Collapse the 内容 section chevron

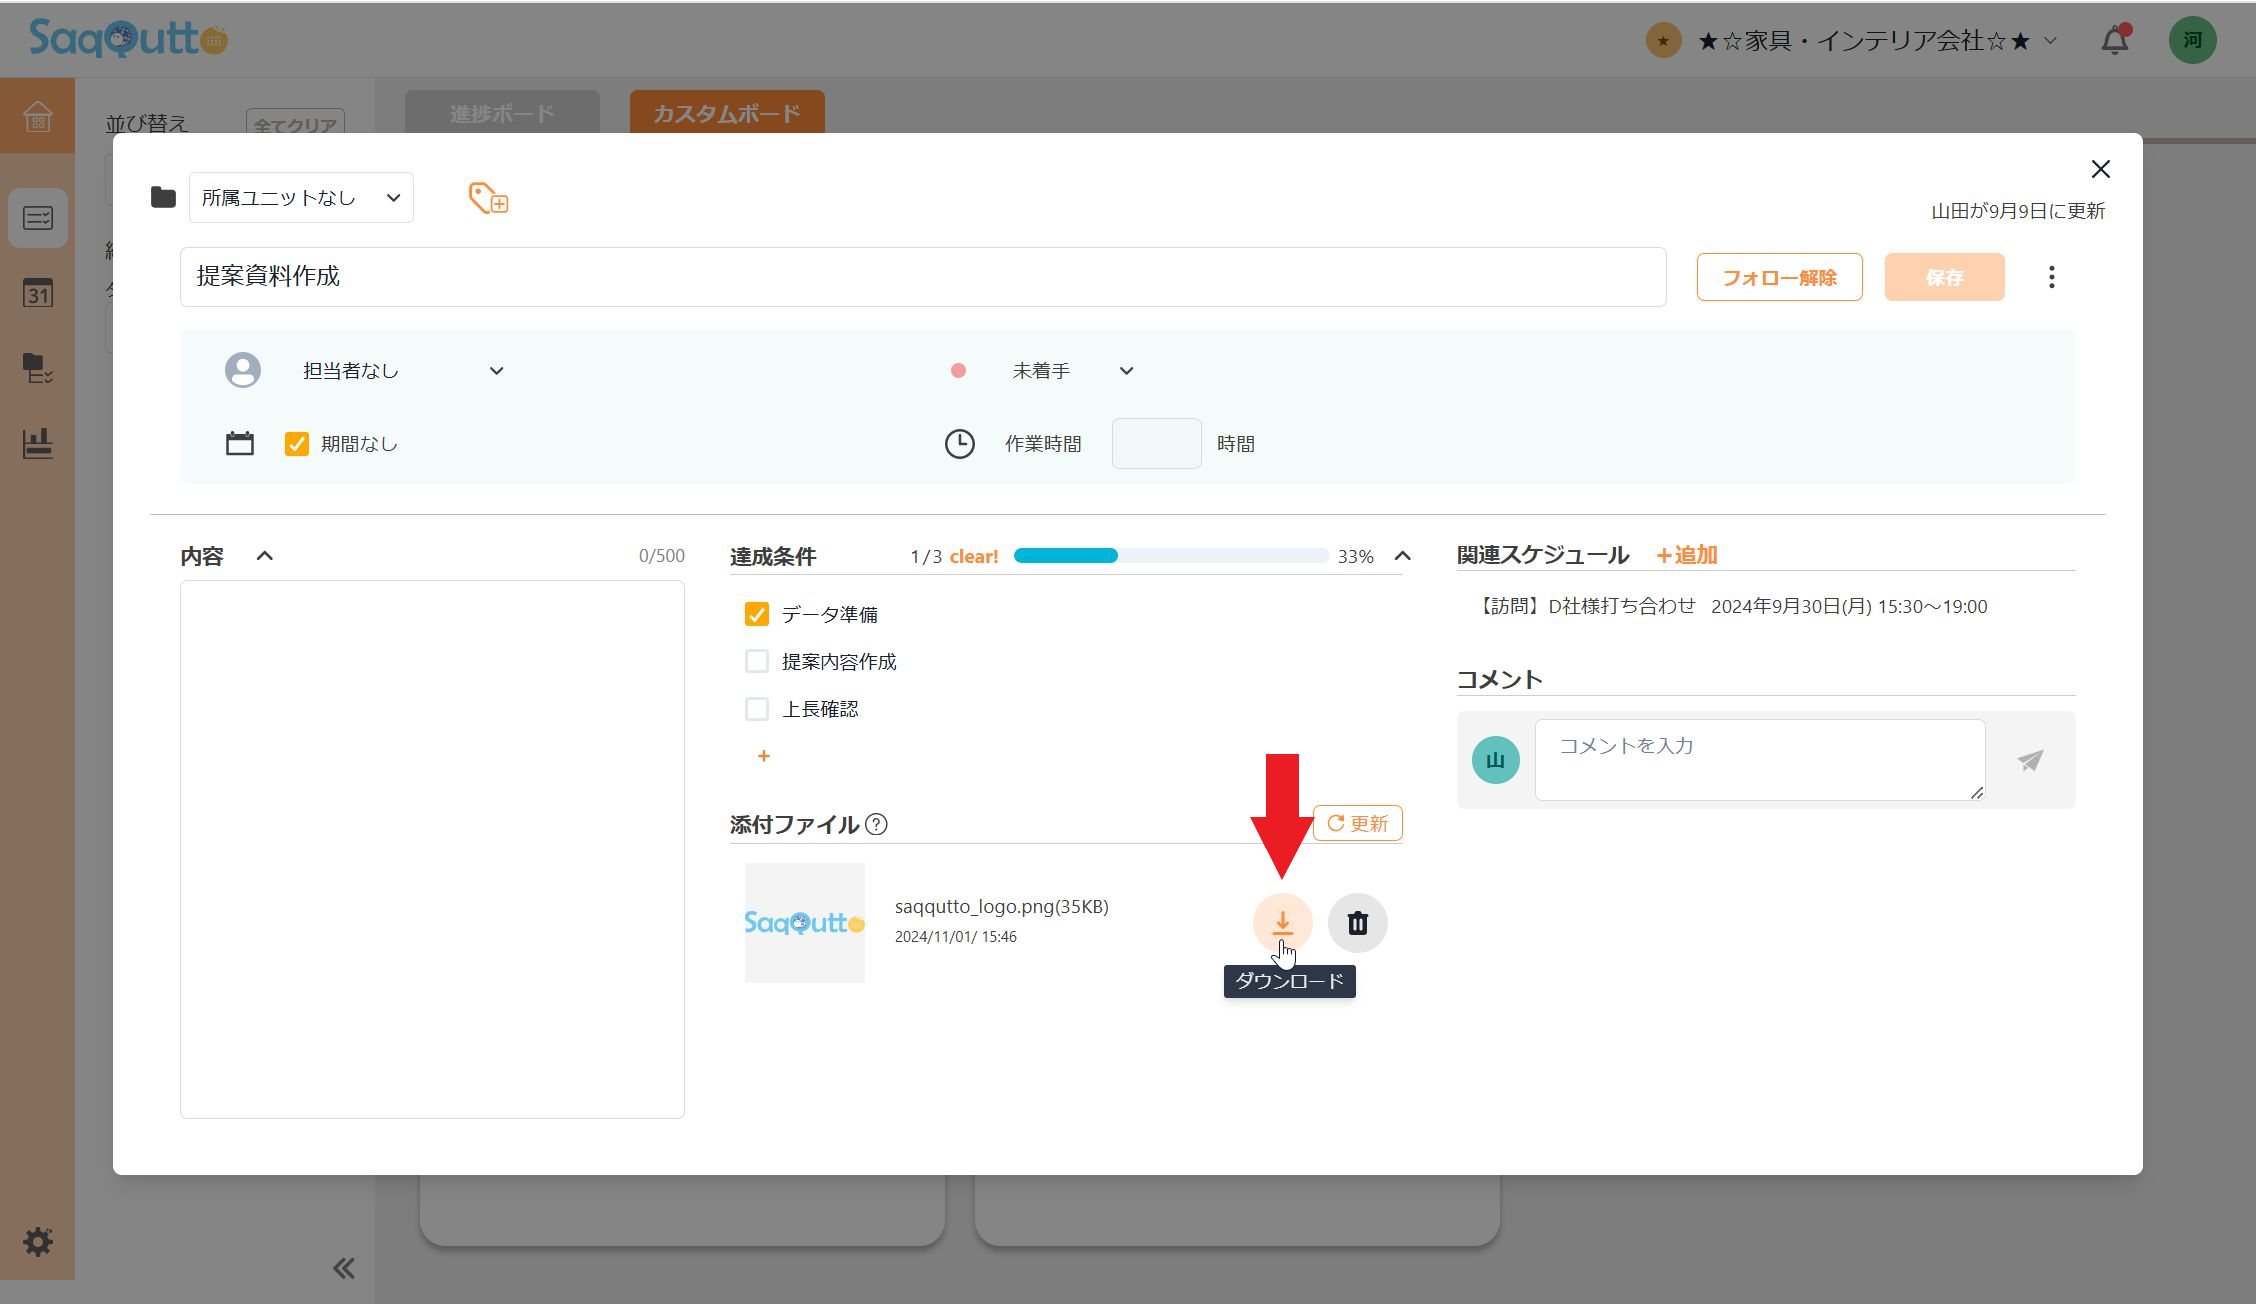[265, 556]
